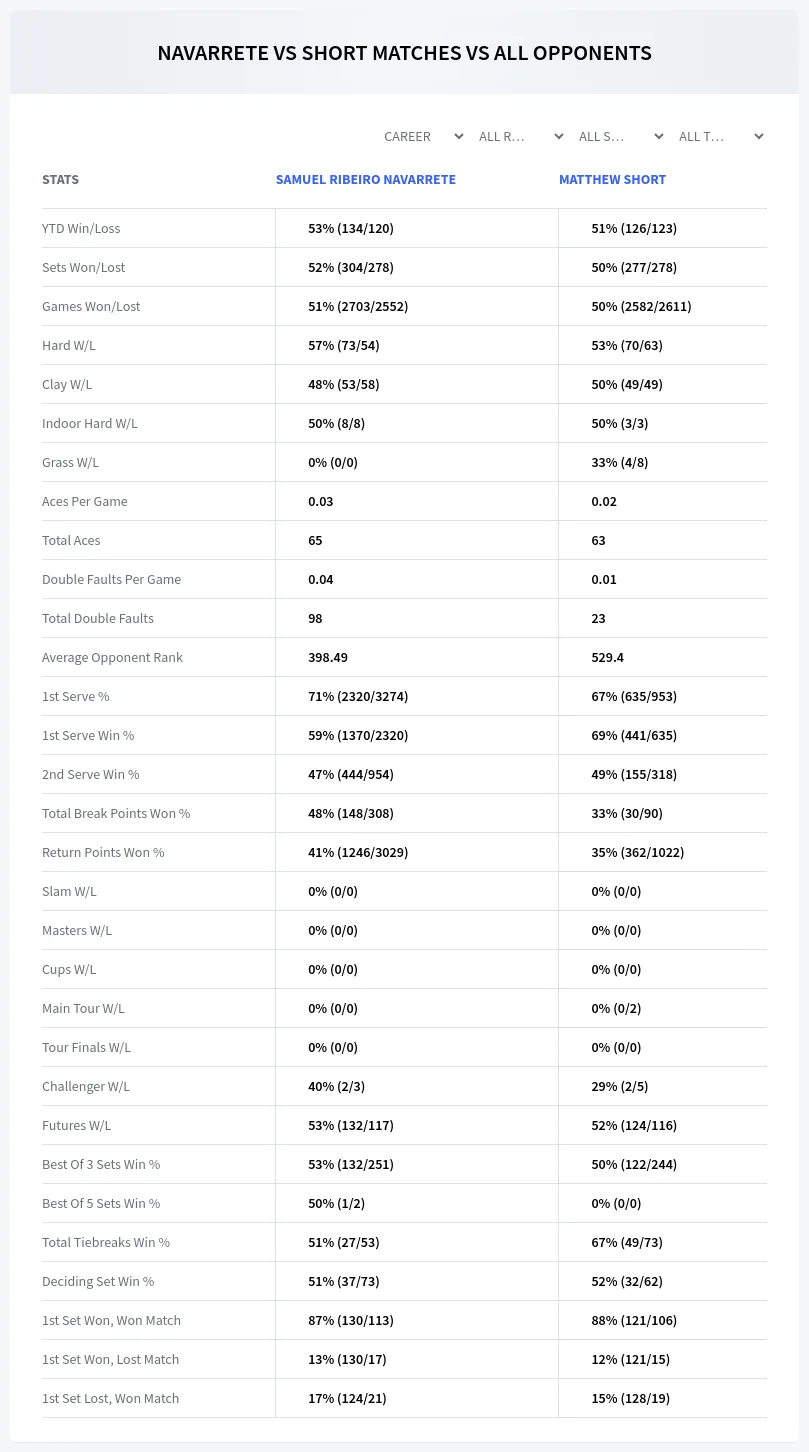Screen dimensions: 809x1452
Task: Open the ALL S... surfaces dropdown
Action: tap(620, 136)
